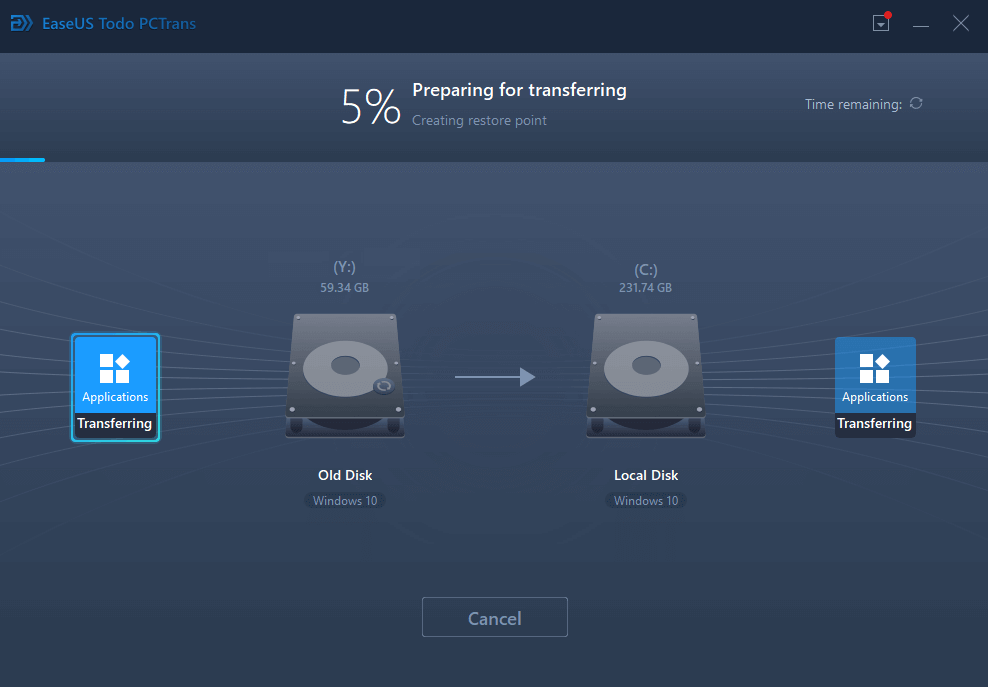
Task: Click the spinning refresh icon beside Time remaining
Action: [916, 104]
